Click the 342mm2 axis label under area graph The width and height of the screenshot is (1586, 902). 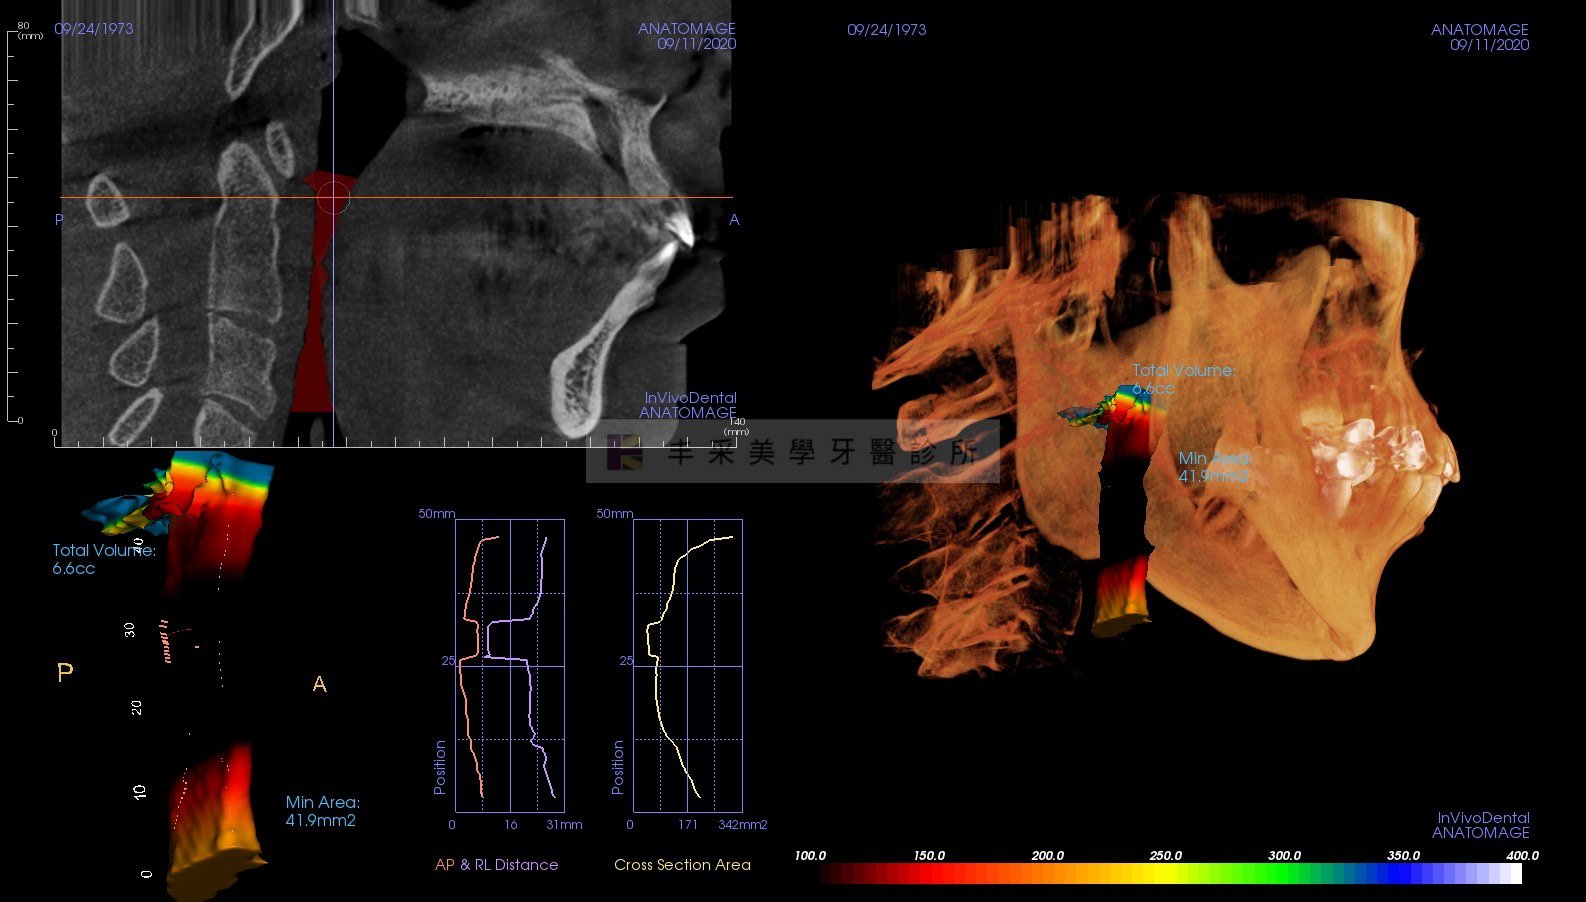(742, 825)
